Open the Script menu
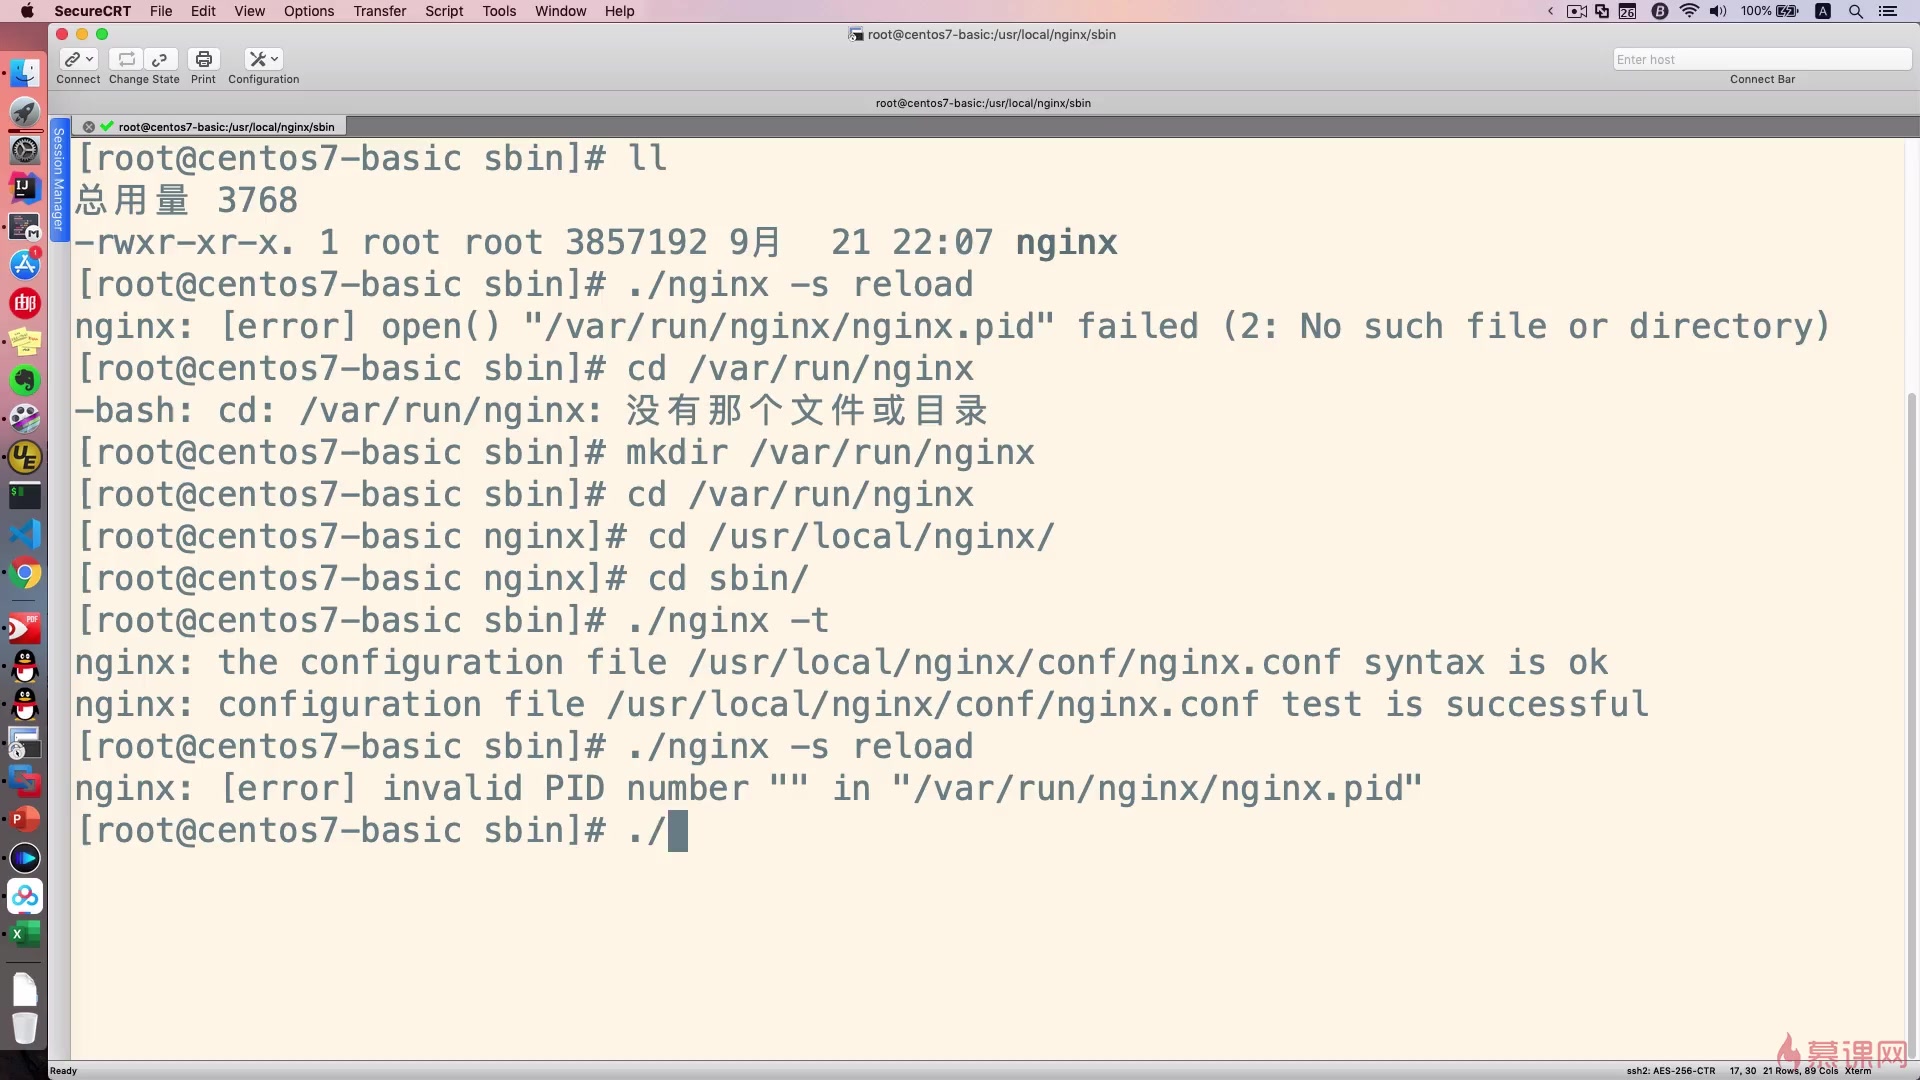This screenshot has width=1920, height=1080. [x=444, y=11]
